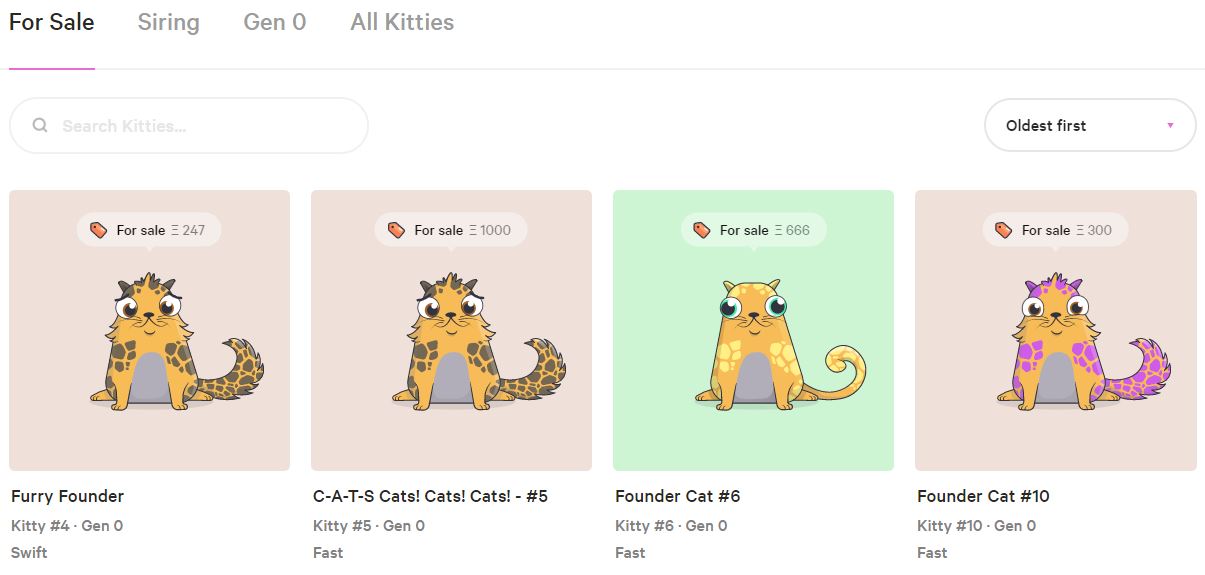Open the Oldest first sort dropdown

(x=1089, y=125)
